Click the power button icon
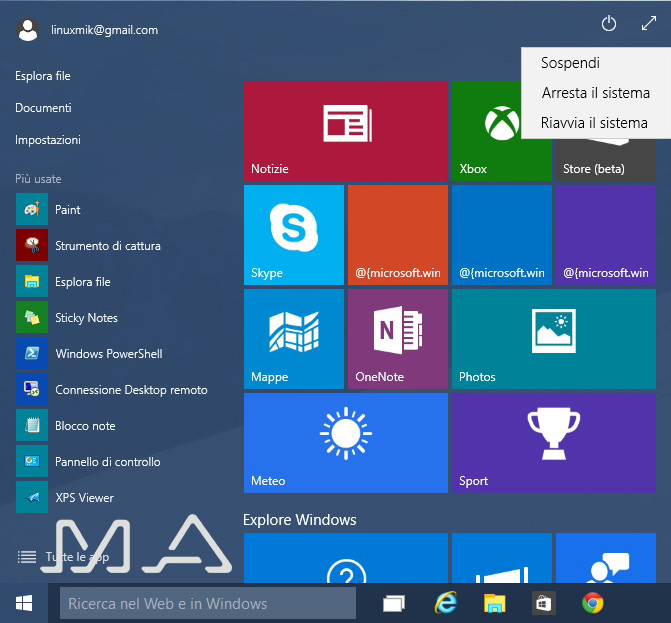 pos(609,24)
